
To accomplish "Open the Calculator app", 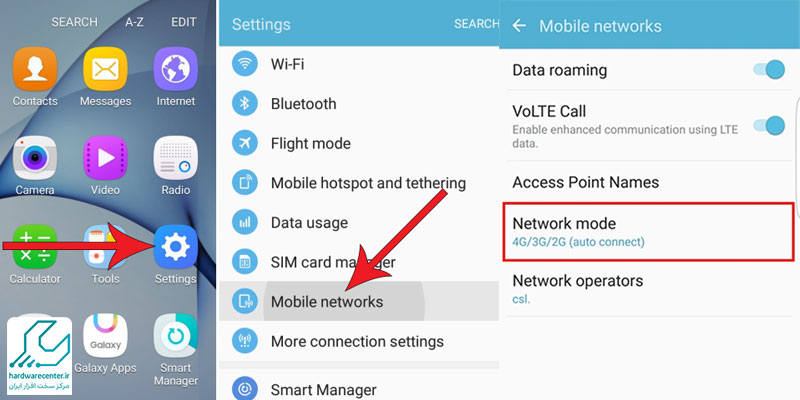I will tap(35, 247).
